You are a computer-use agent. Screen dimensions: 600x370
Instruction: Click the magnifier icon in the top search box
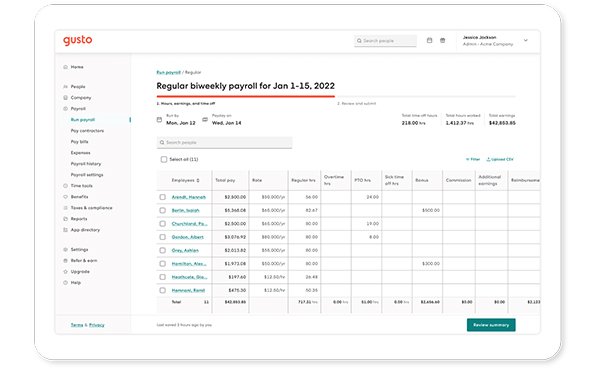pyautogui.click(x=359, y=41)
